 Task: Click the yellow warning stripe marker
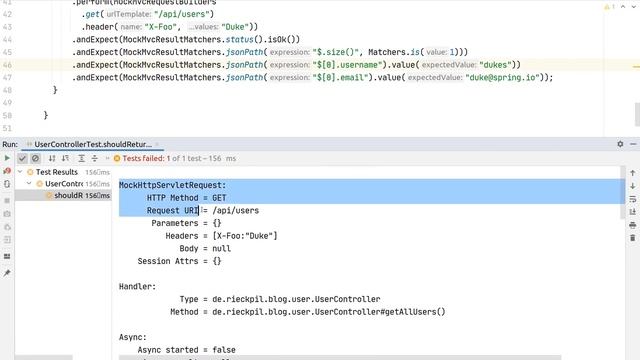coord(636,67)
